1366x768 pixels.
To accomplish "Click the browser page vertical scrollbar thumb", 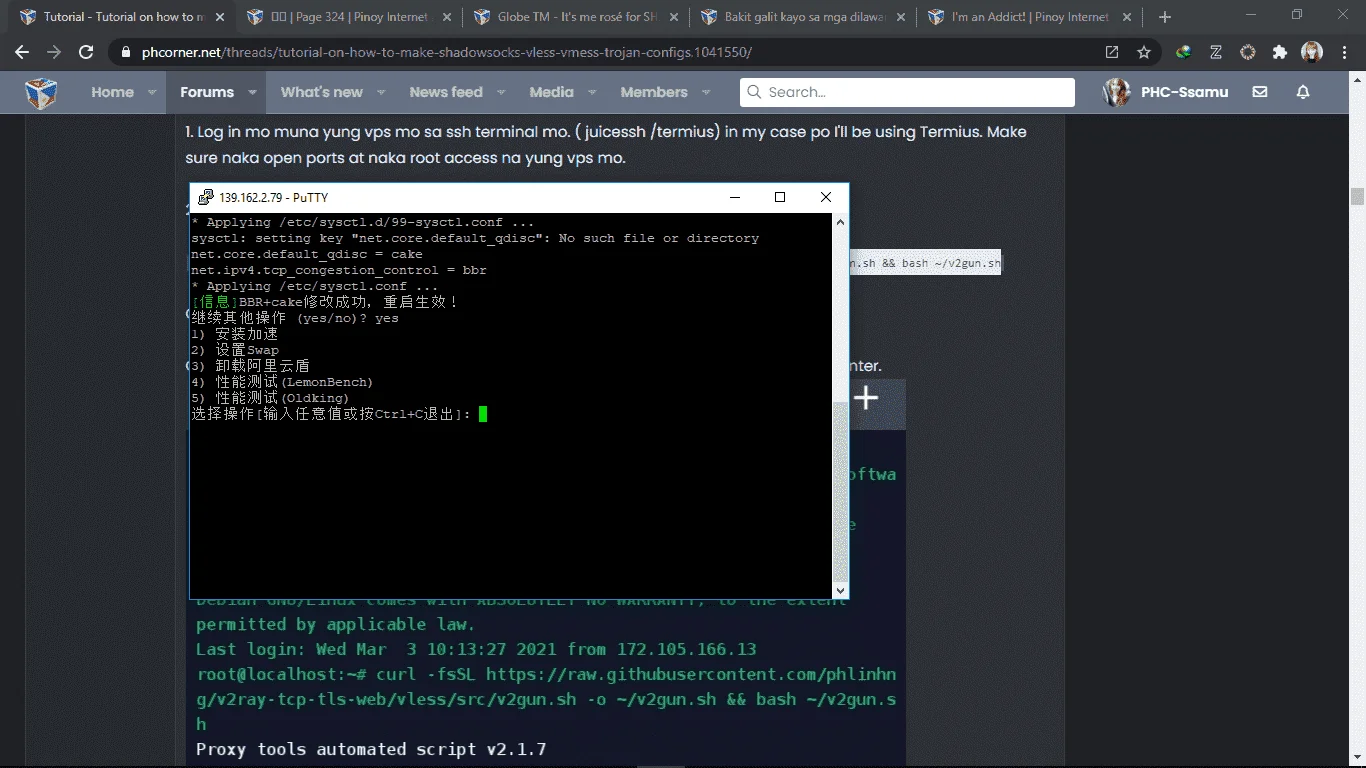I will pos(1357,196).
